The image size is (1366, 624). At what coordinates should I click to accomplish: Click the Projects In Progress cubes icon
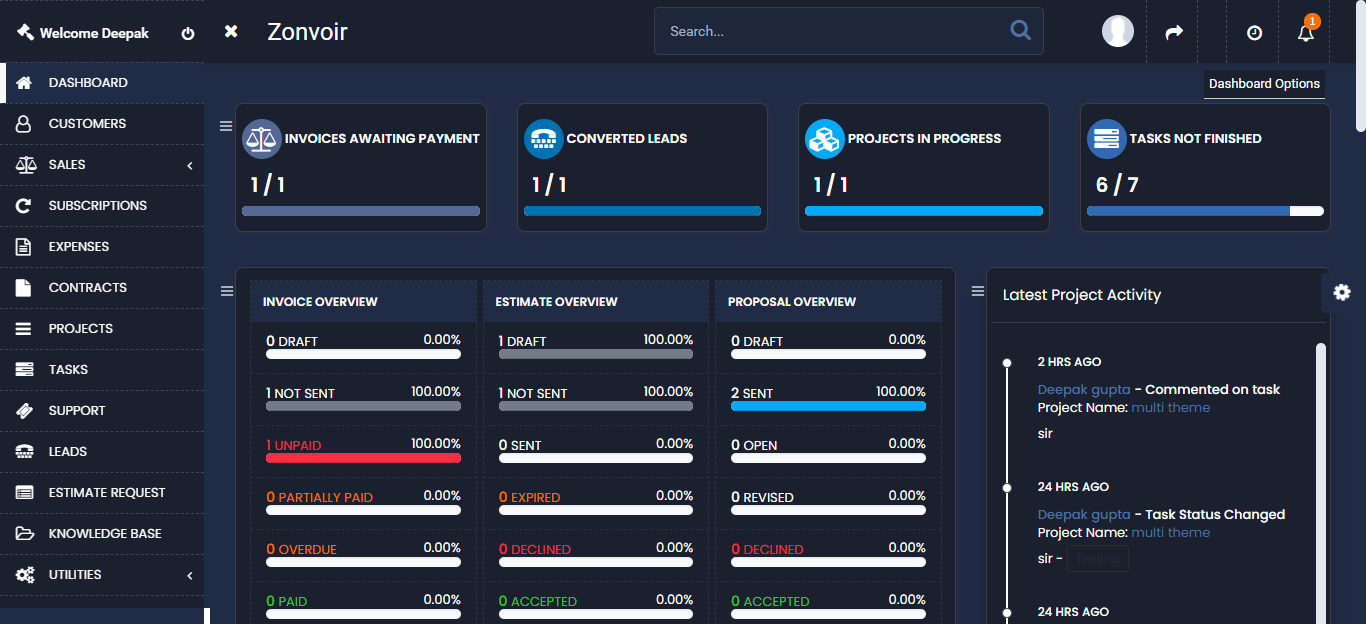point(824,139)
